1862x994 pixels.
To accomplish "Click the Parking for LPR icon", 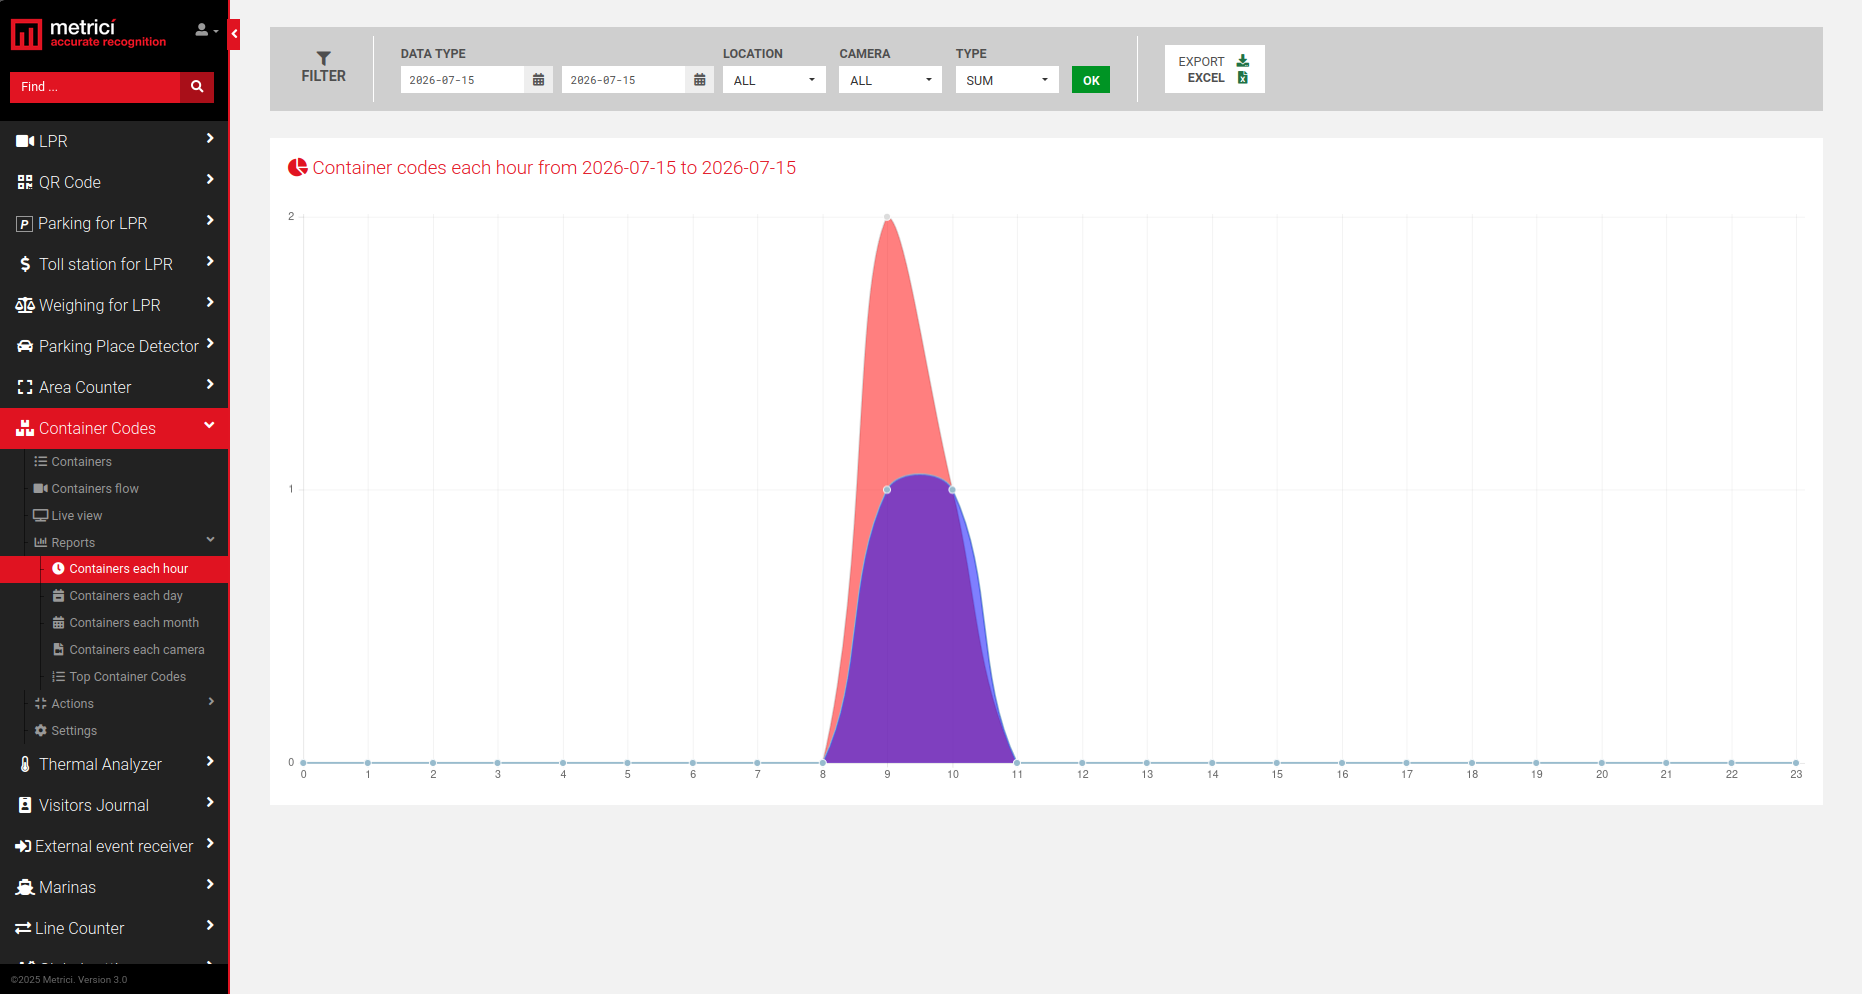I will (x=25, y=224).
